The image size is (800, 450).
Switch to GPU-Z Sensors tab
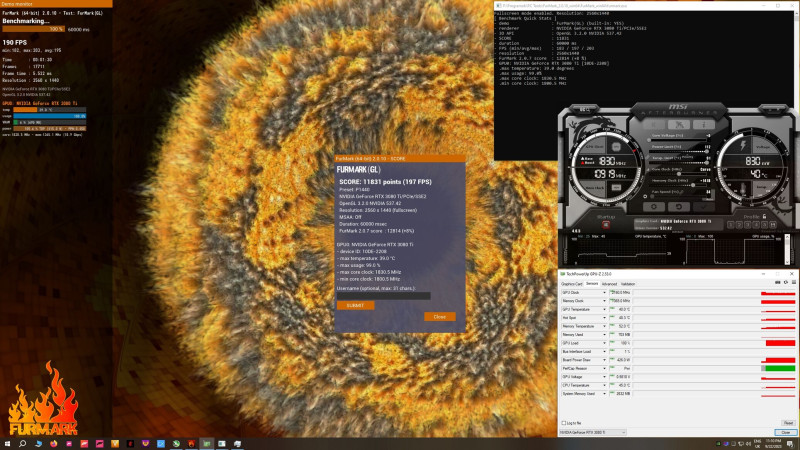[592, 284]
